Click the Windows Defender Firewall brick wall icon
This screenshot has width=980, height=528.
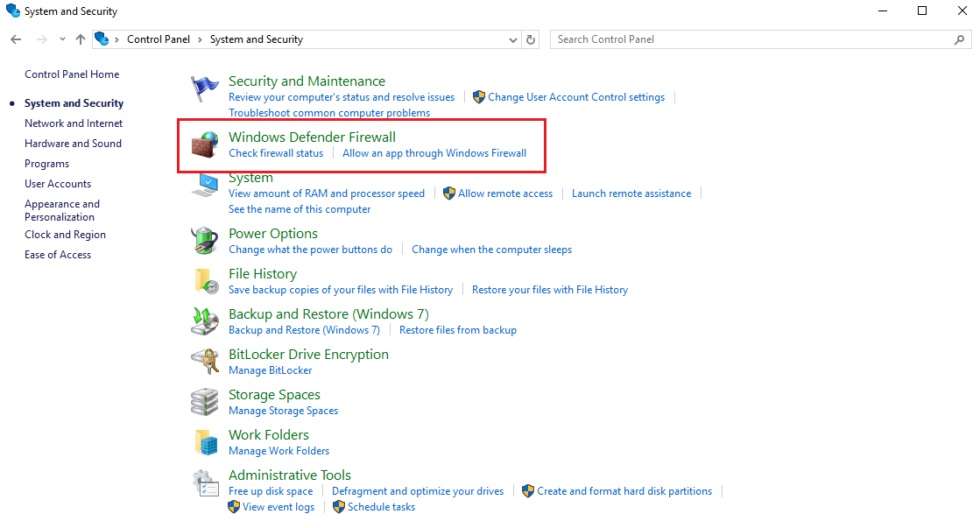(x=205, y=145)
